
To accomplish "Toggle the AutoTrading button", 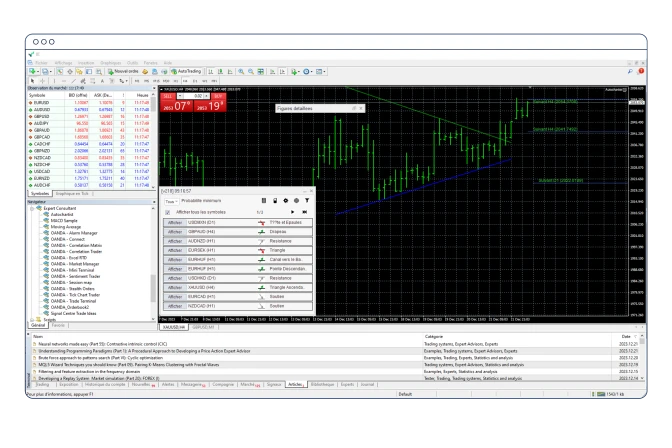I will pyautogui.click(x=186, y=72).
